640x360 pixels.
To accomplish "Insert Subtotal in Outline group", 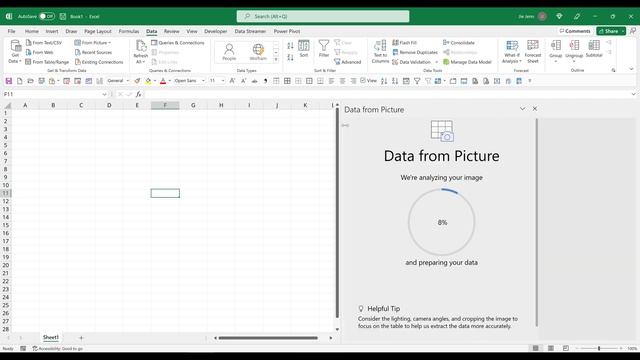I will pos(594,49).
